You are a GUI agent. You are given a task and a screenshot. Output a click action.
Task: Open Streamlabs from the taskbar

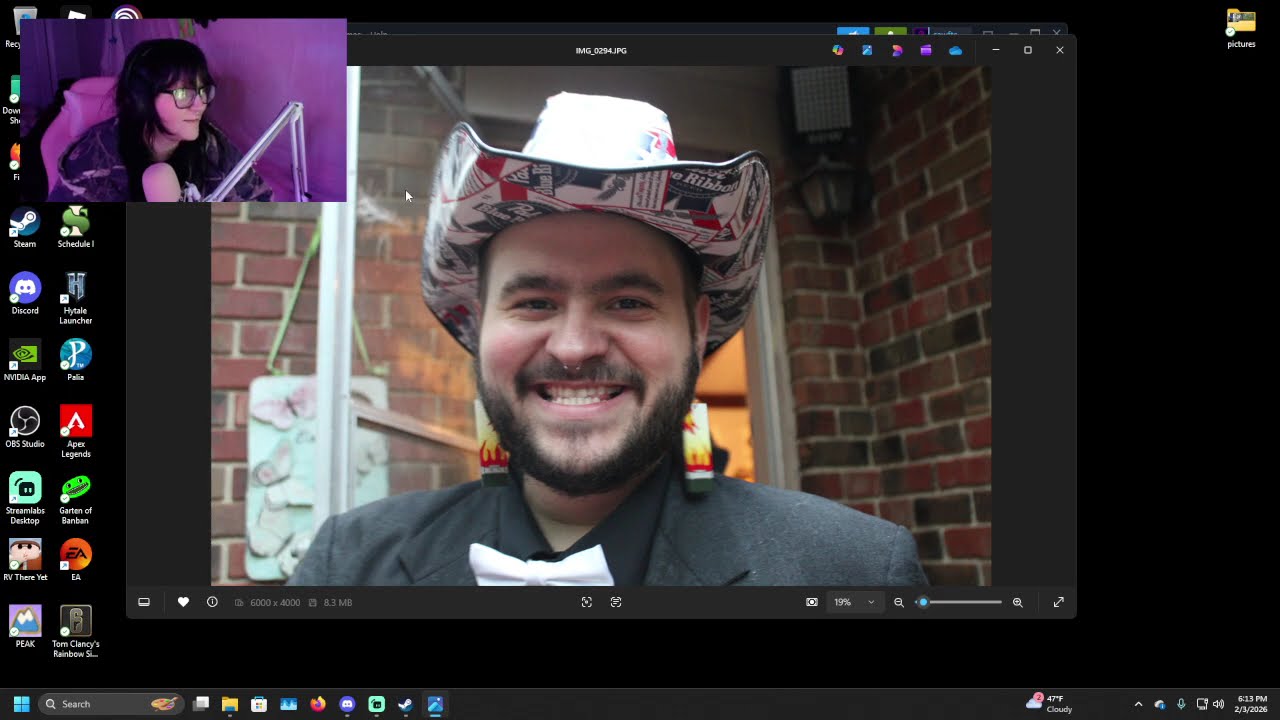[x=377, y=704]
